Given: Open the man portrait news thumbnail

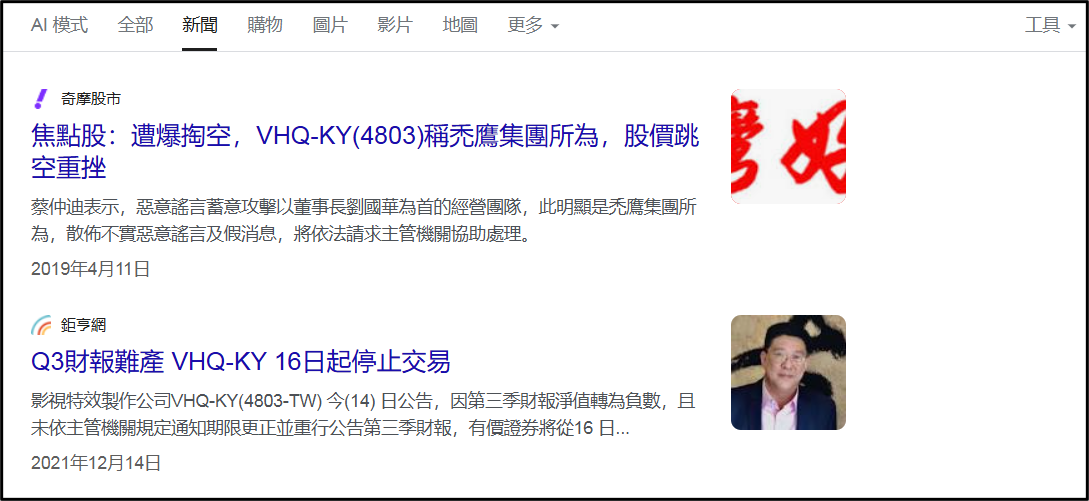Looking at the screenshot, I should click(788, 372).
